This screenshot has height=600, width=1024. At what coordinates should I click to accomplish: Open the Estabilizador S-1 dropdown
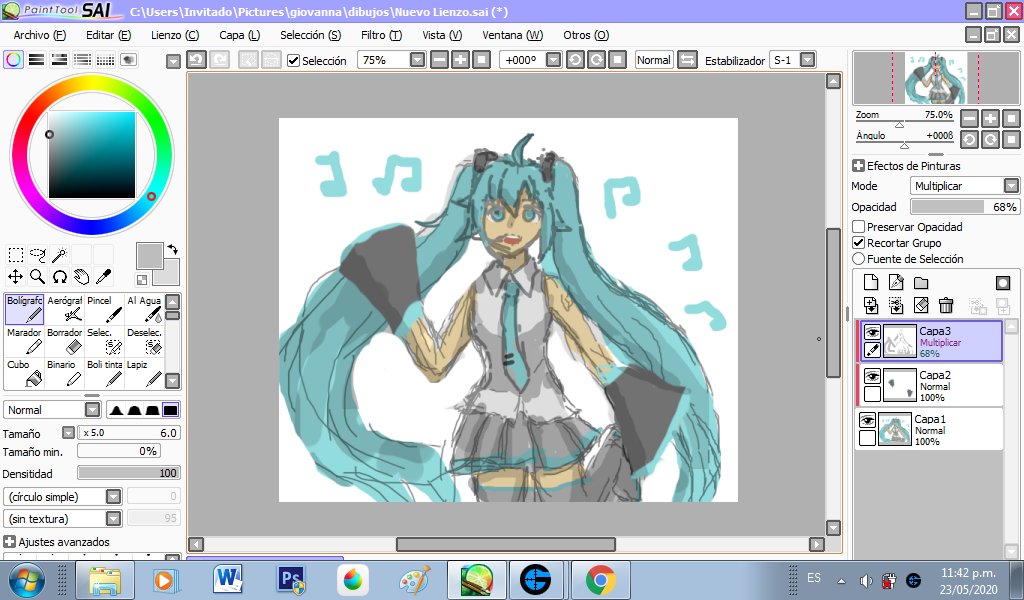coord(808,60)
